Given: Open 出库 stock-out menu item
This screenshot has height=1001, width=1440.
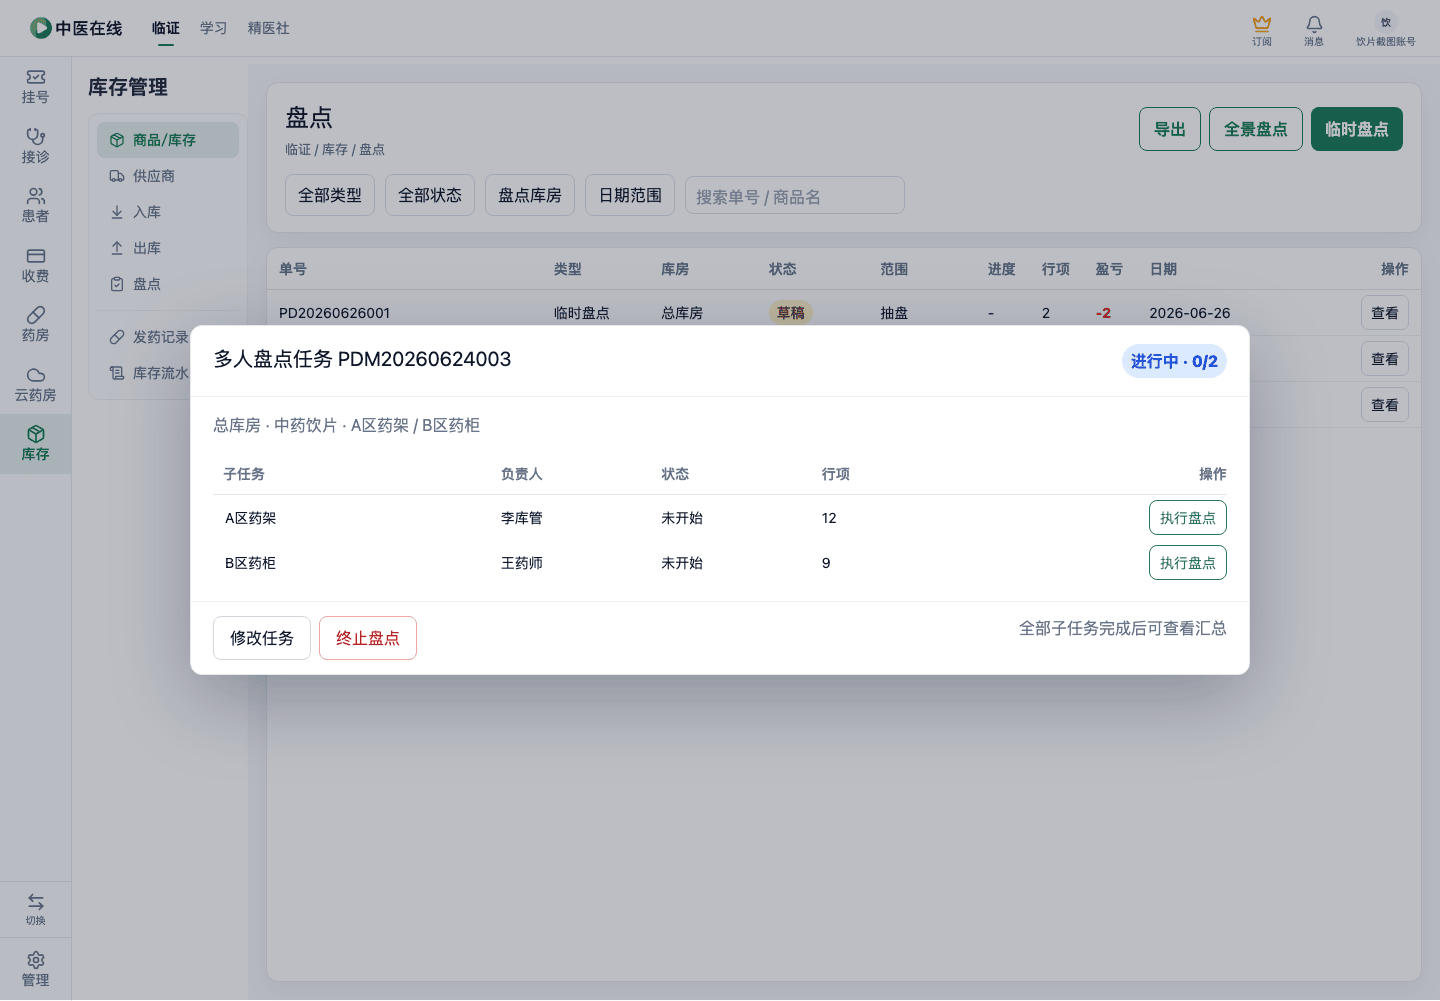Looking at the screenshot, I should pyautogui.click(x=168, y=248).
